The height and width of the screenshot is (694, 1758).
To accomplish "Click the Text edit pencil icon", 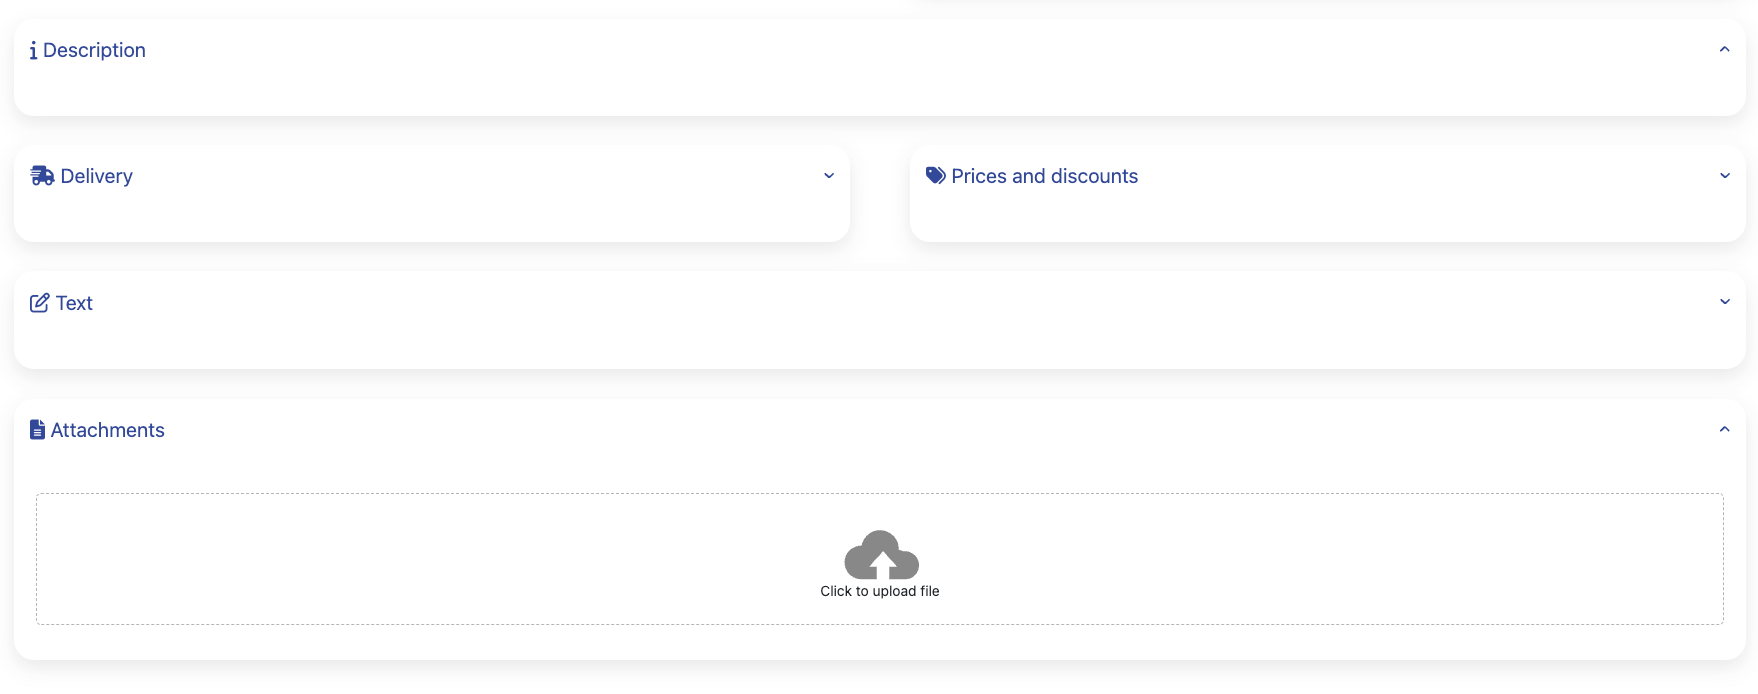I will tap(40, 303).
